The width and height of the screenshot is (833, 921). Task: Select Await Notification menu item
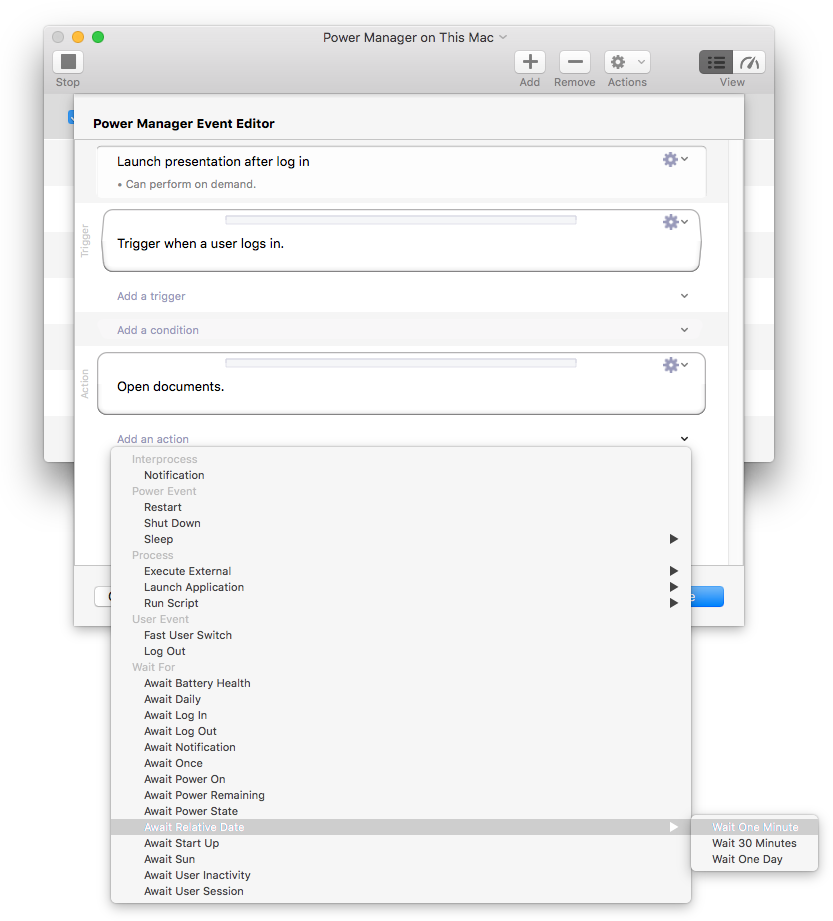point(401,747)
